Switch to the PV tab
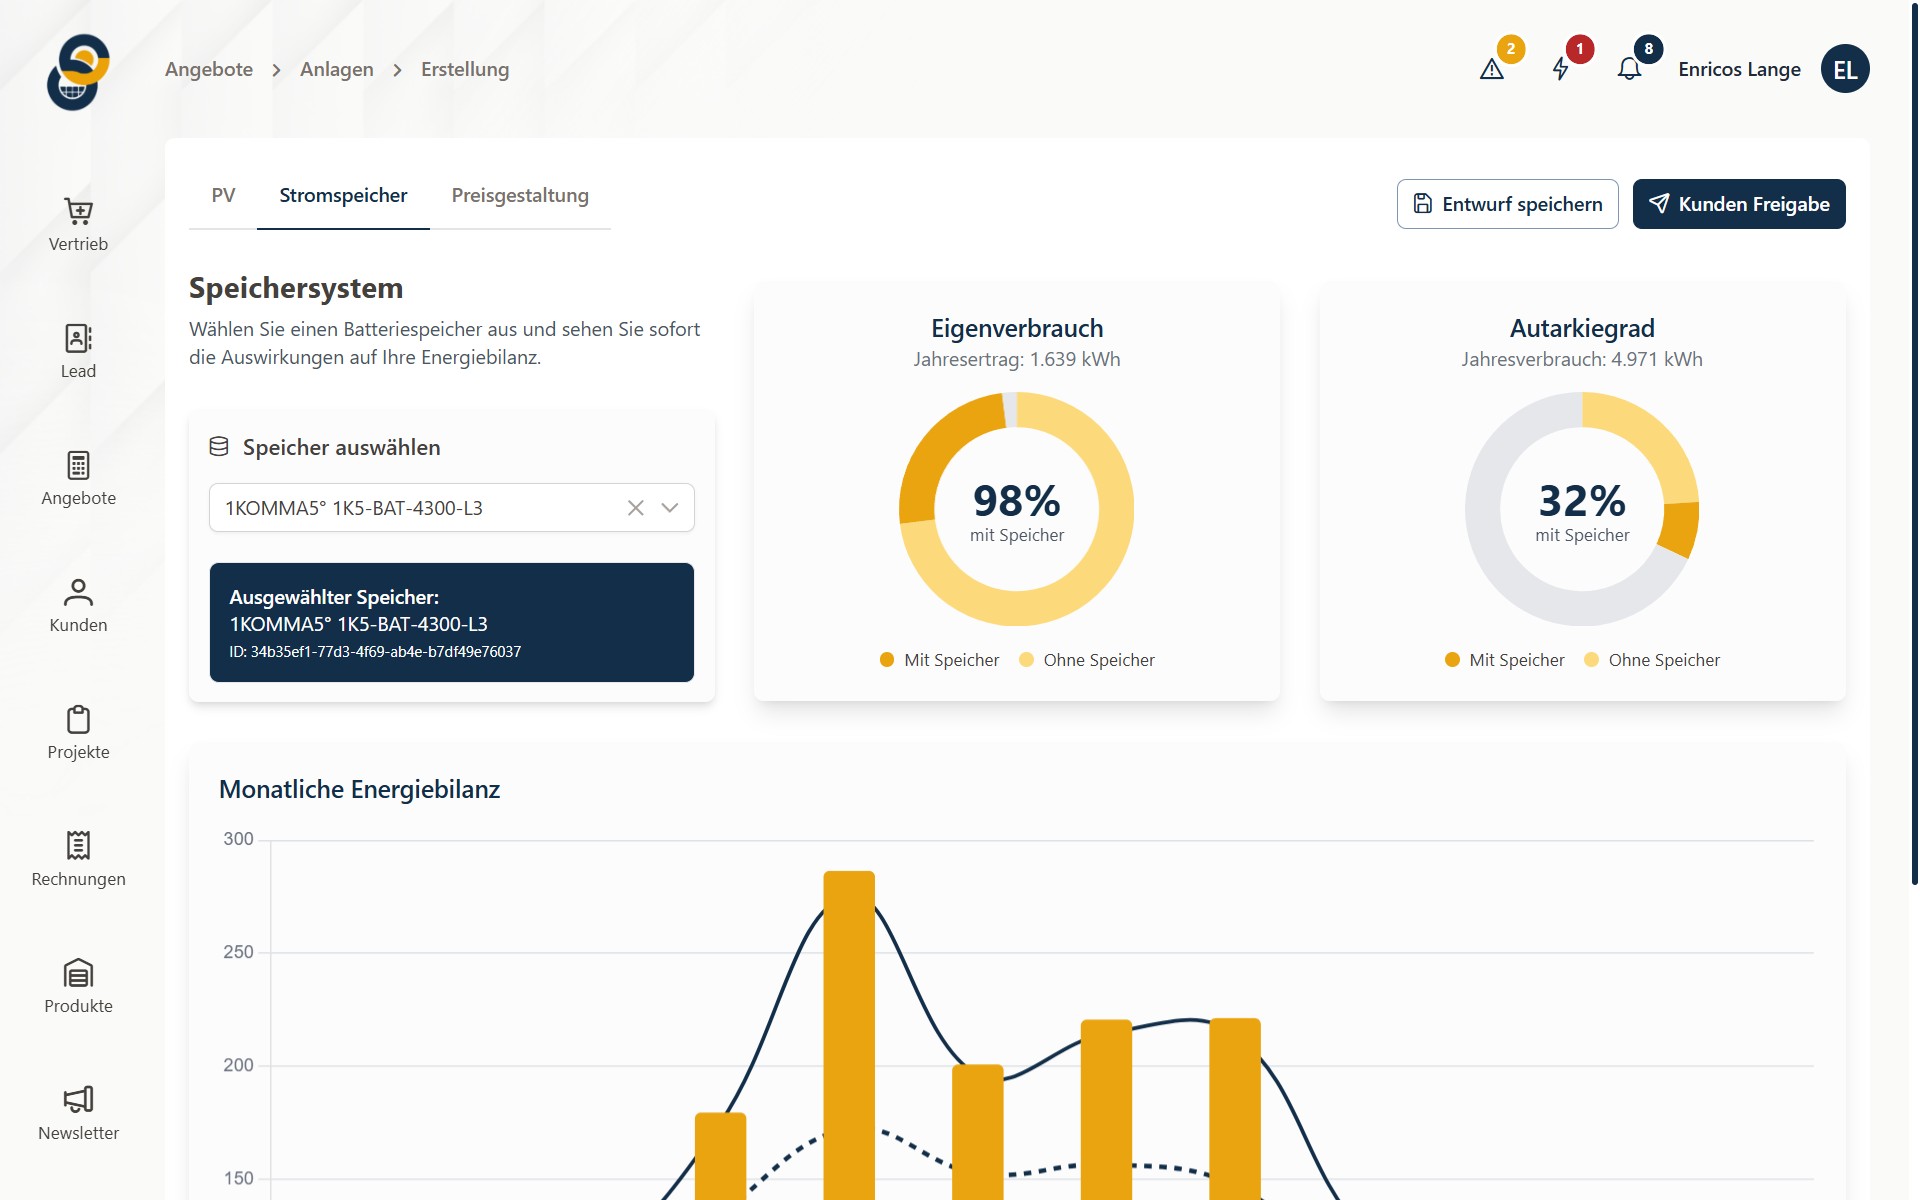Image resolution: width=1920 pixels, height=1200 pixels. point(223,196)
